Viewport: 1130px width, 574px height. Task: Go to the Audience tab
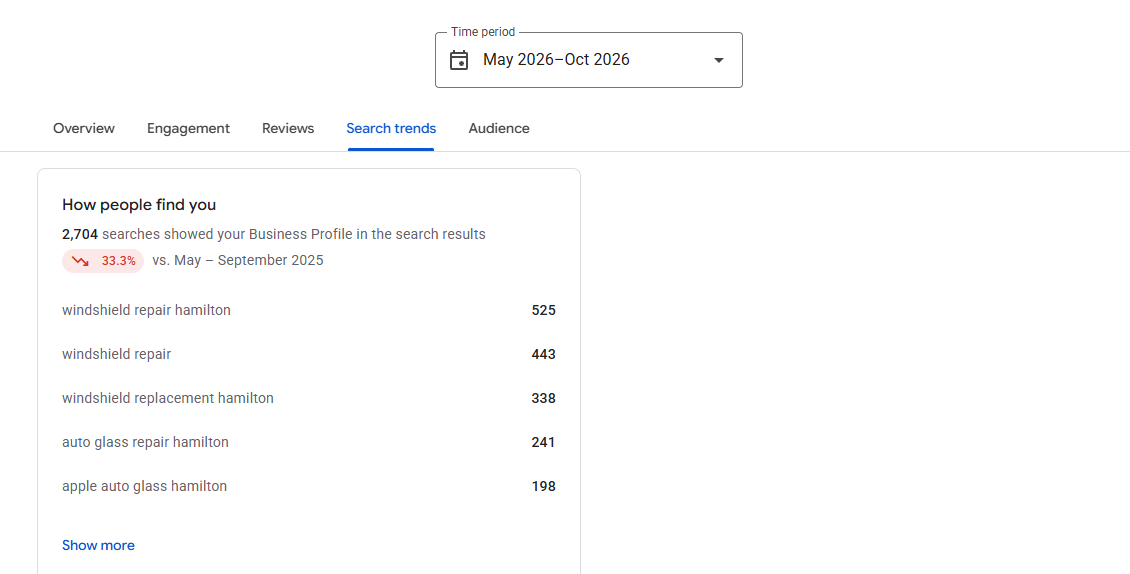tap(499, 128)
